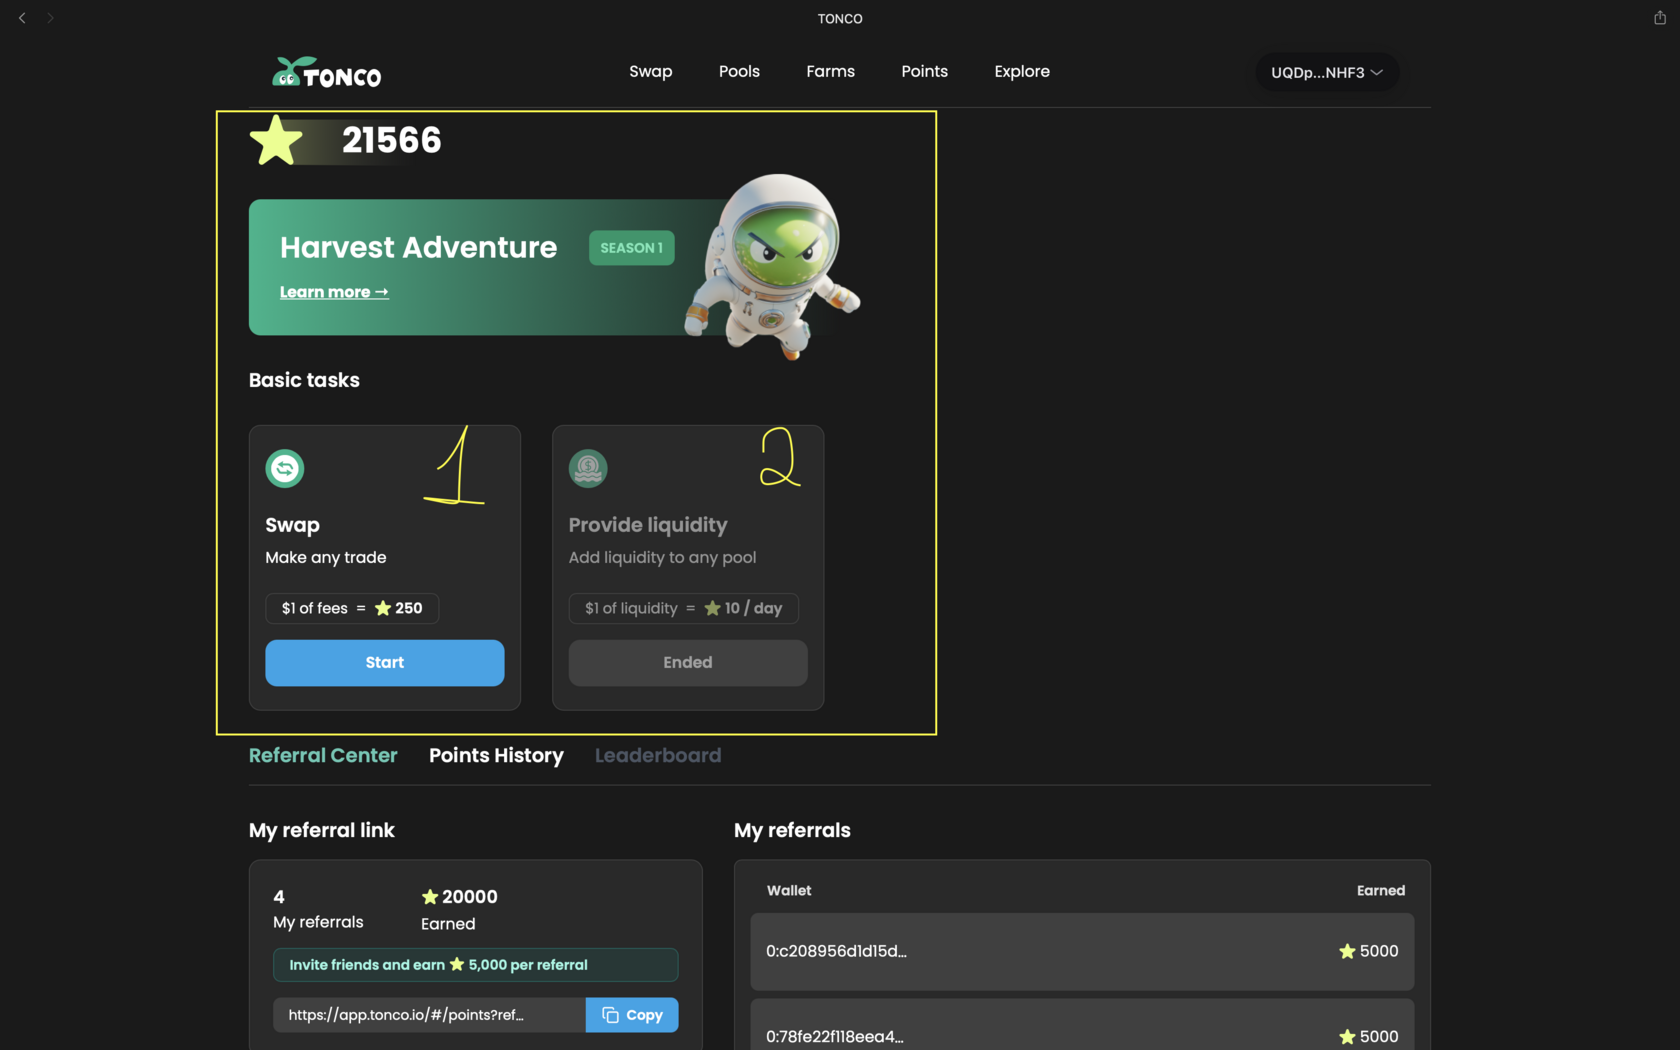Open Swap in the top navigation
This screenshot has height=1050, width=1680.
651,71
